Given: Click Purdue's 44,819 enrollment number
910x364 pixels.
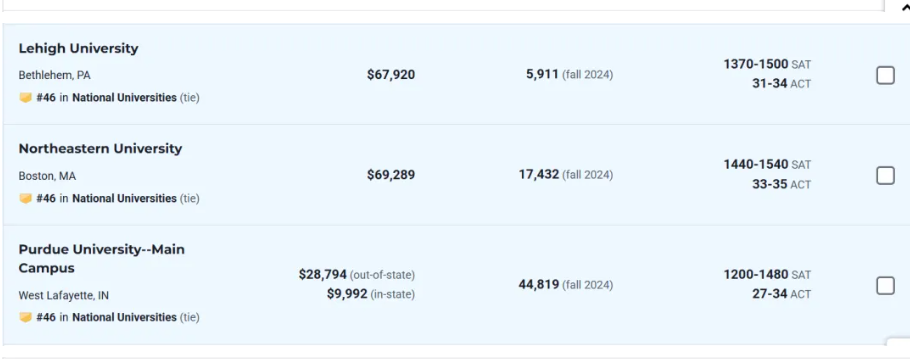Looking at the screenshot, I should [x=539, y=284].
